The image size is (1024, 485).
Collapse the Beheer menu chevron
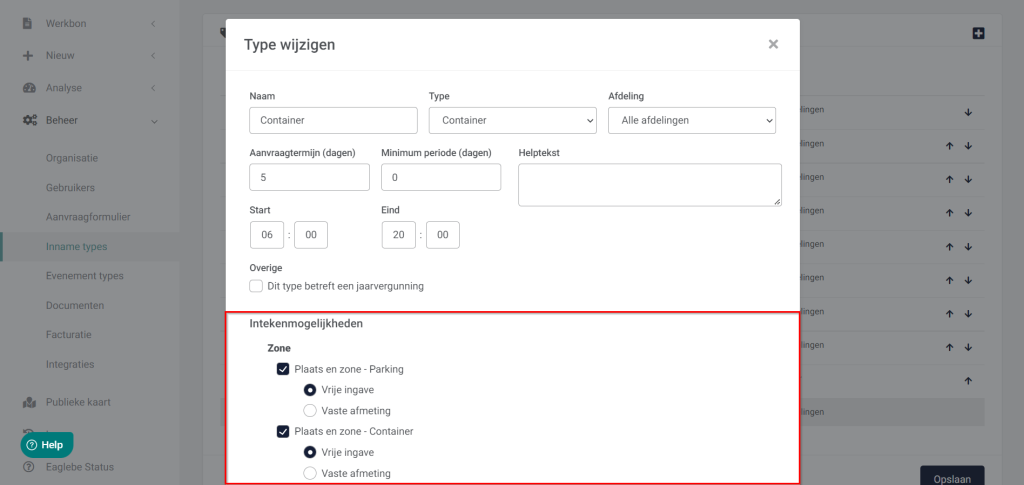(x=154, y=121)
